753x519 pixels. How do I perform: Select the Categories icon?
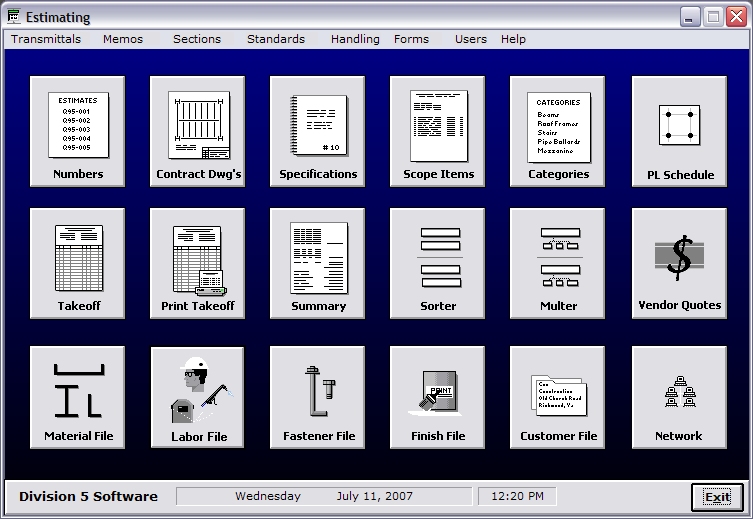(x=558, y=131)
